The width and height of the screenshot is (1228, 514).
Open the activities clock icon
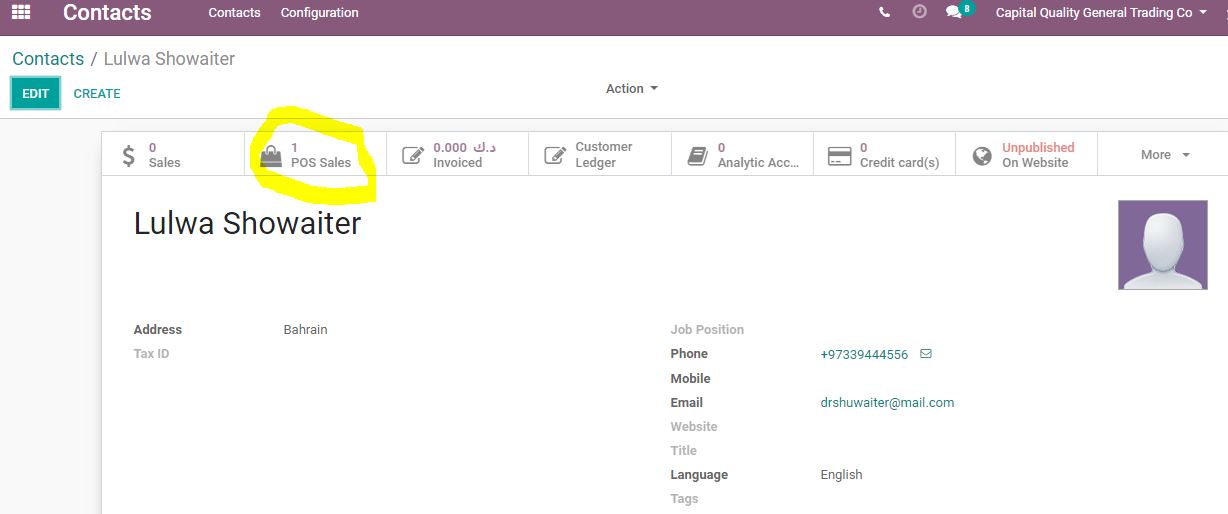919,12
